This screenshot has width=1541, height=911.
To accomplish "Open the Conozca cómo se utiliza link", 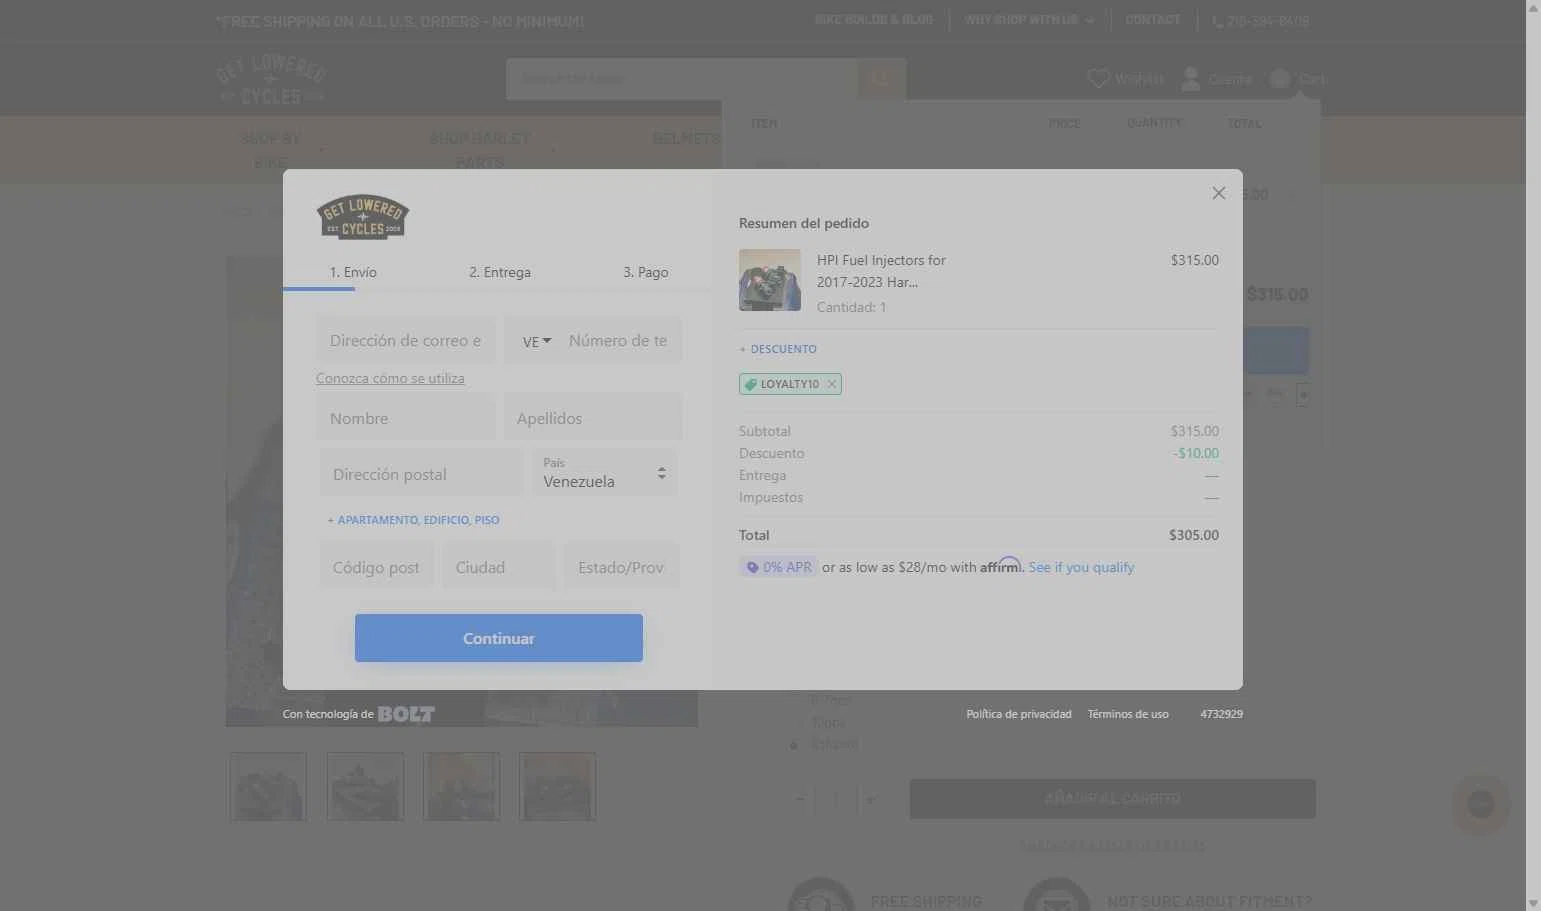I will (390, 378).
